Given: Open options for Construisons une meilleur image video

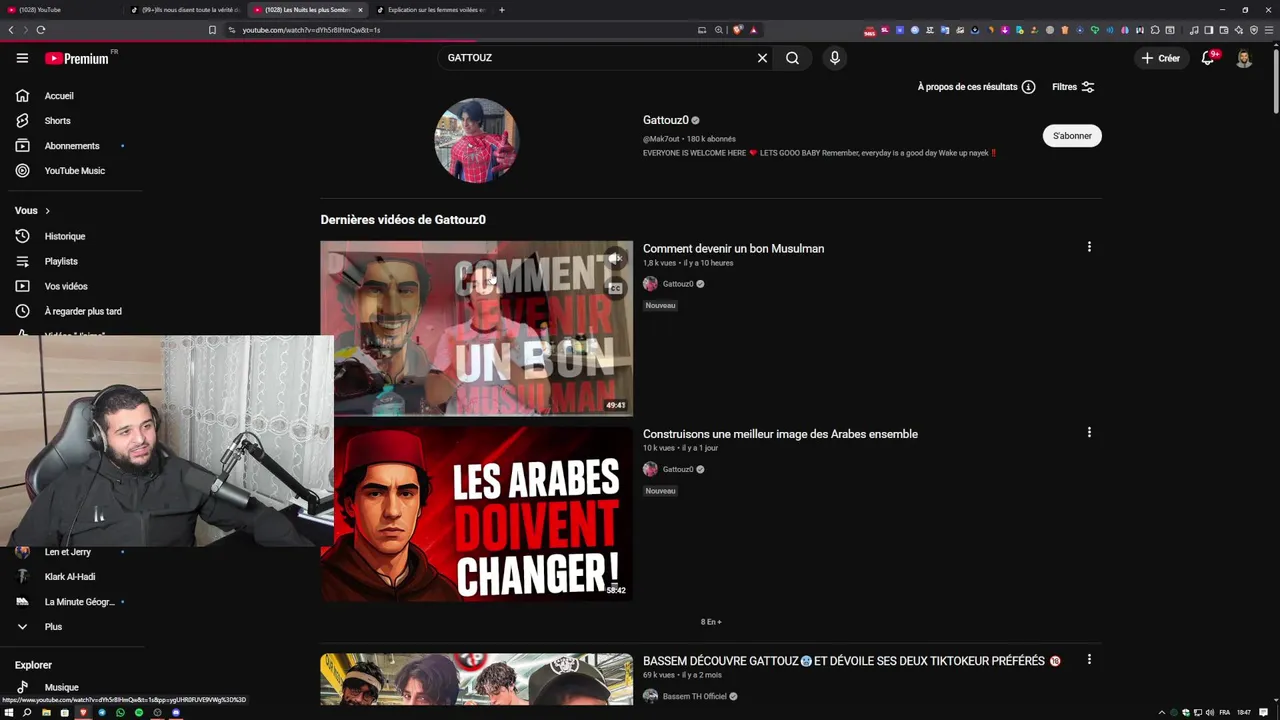Looking at the screenshot, I should 1089,433.
